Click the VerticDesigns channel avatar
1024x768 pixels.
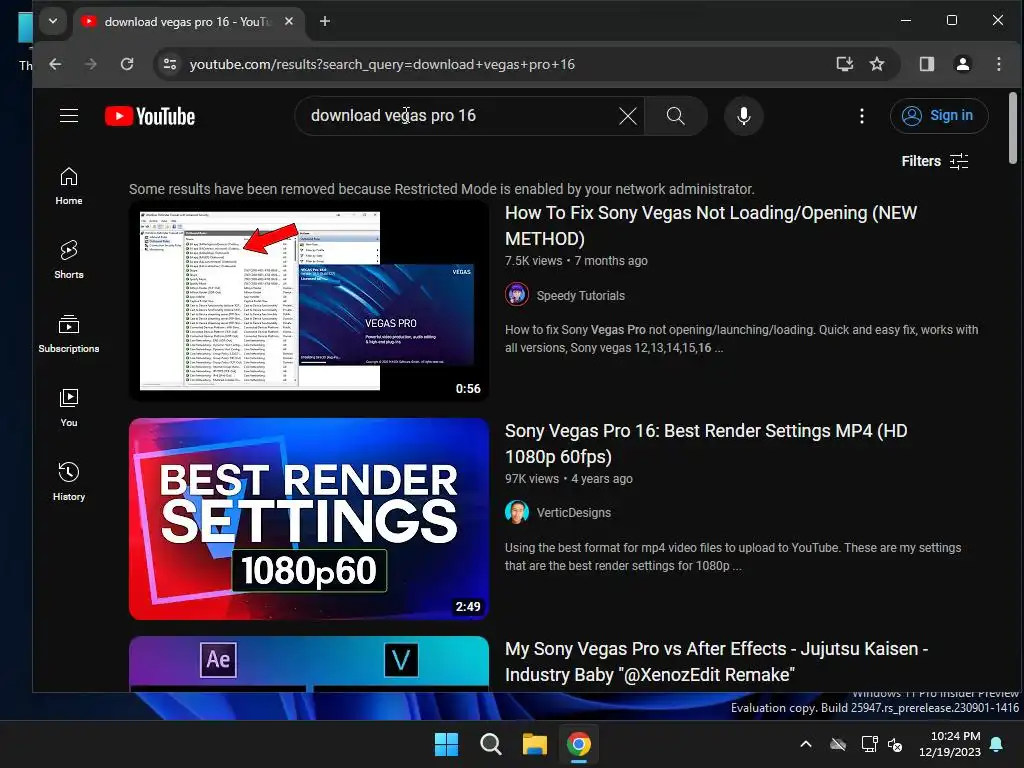pyautogui.click(x=517, y=512)
